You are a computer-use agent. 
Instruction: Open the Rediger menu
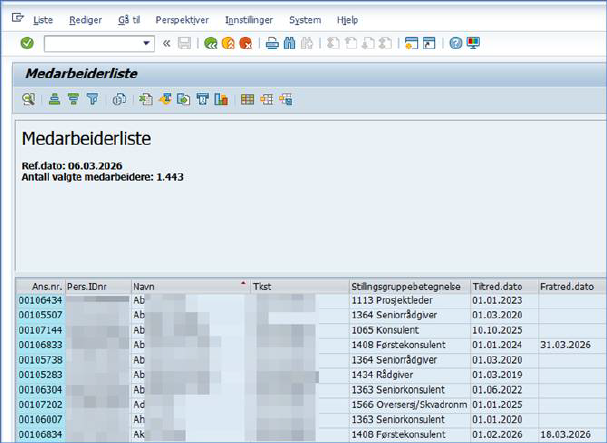coord(85,20)
